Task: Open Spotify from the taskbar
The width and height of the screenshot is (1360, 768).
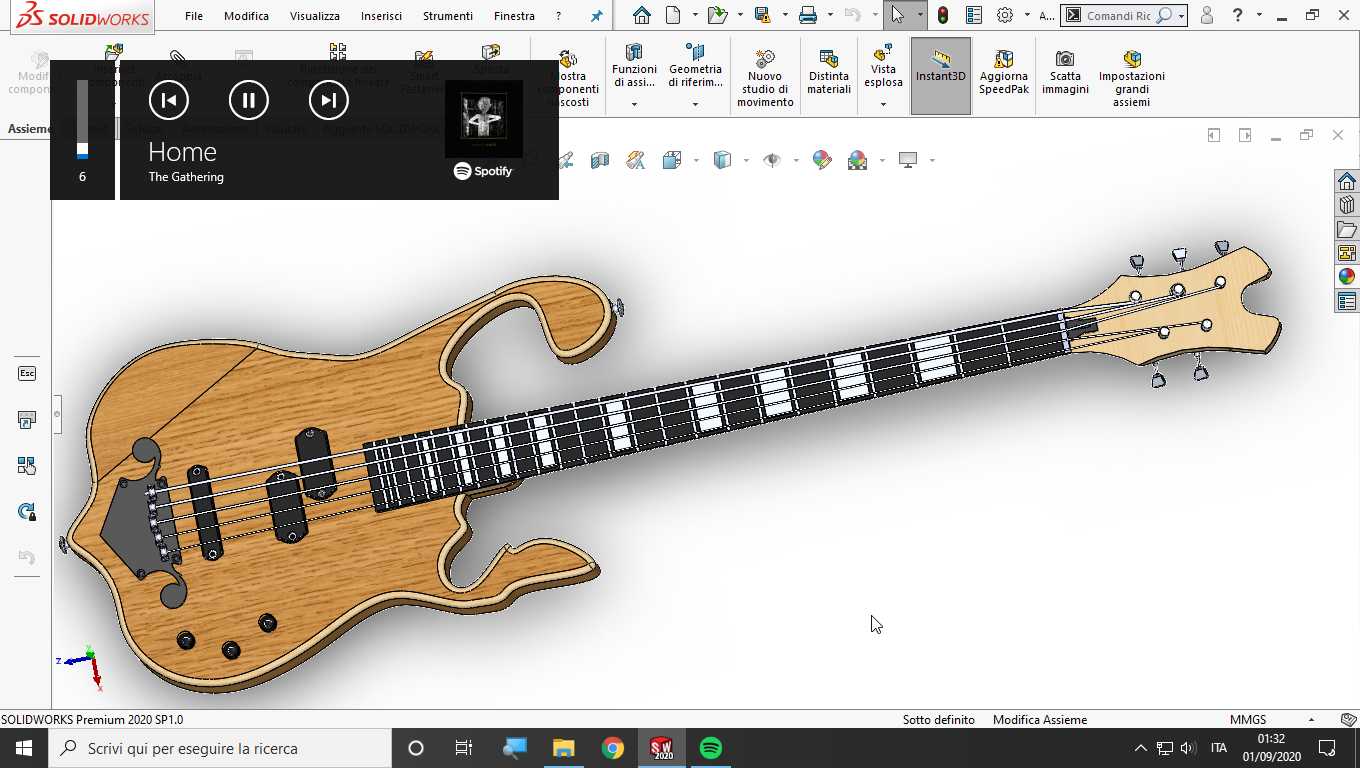Action: [x=711, y=748]
